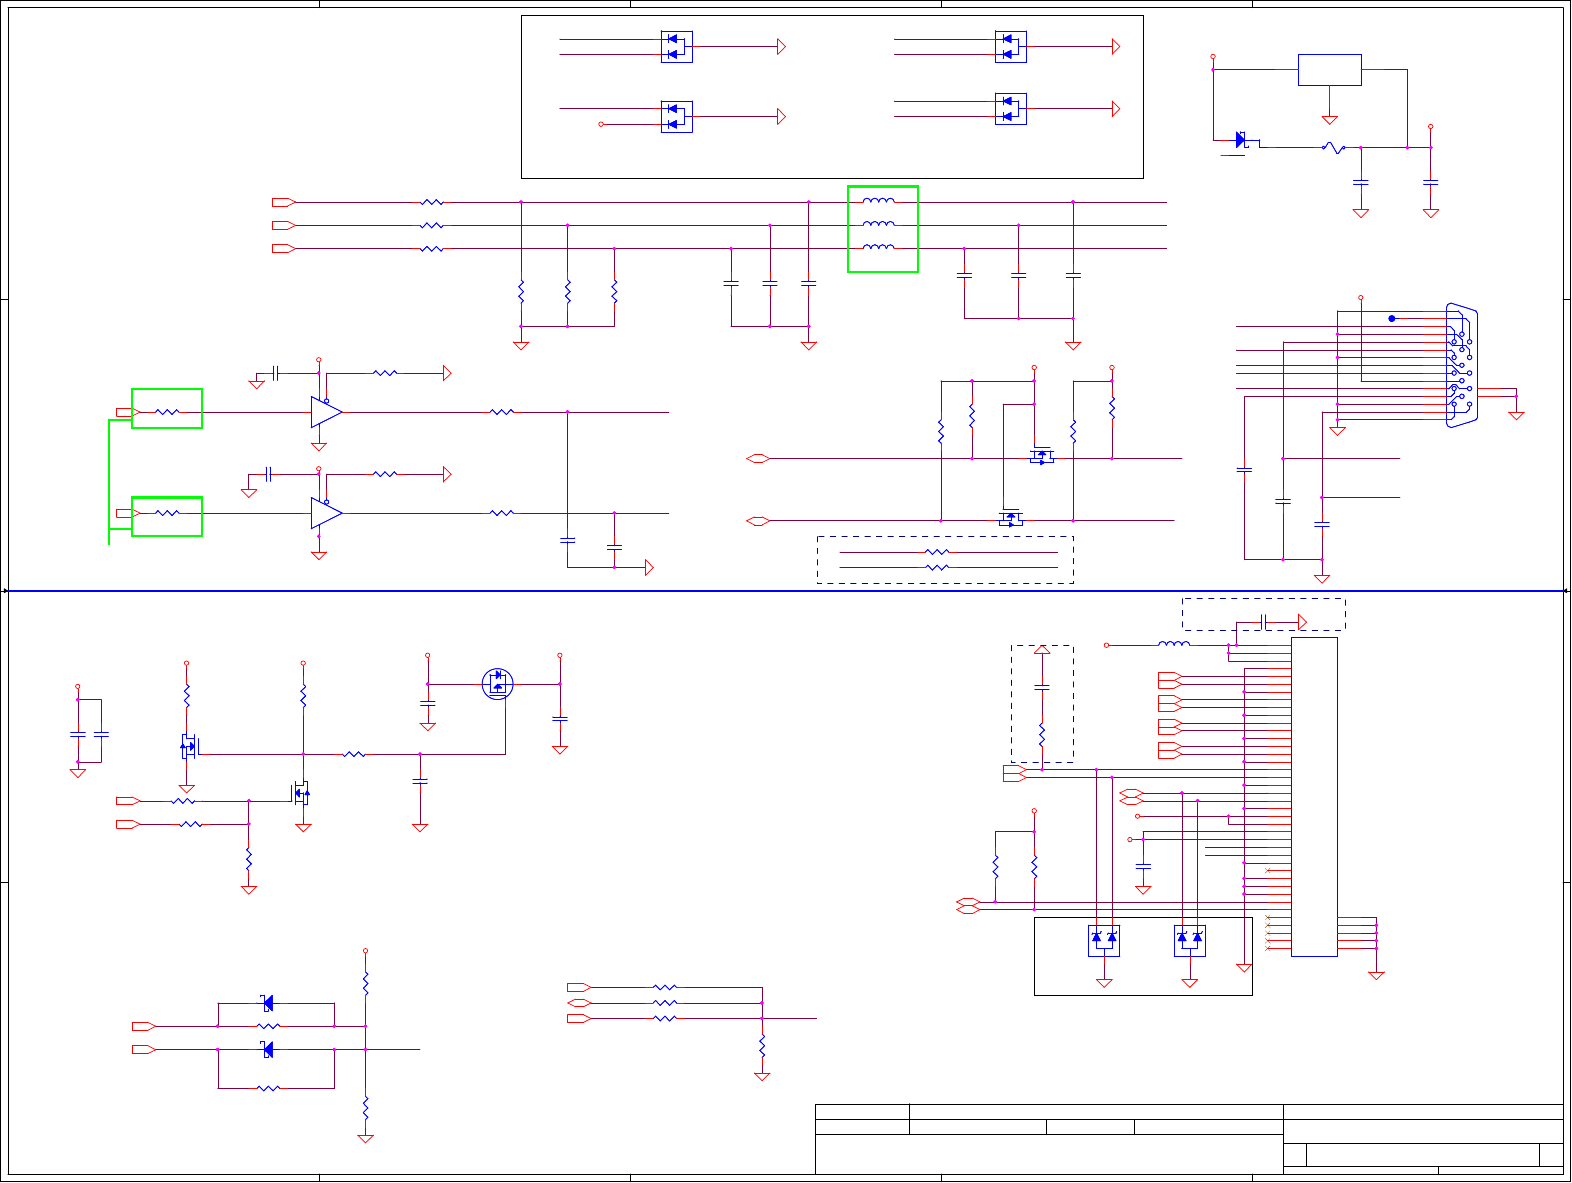1572x1183 pixels.
Task: Select the upper diode in bottom-left circuit
Action: click(x=267, y=1003)
